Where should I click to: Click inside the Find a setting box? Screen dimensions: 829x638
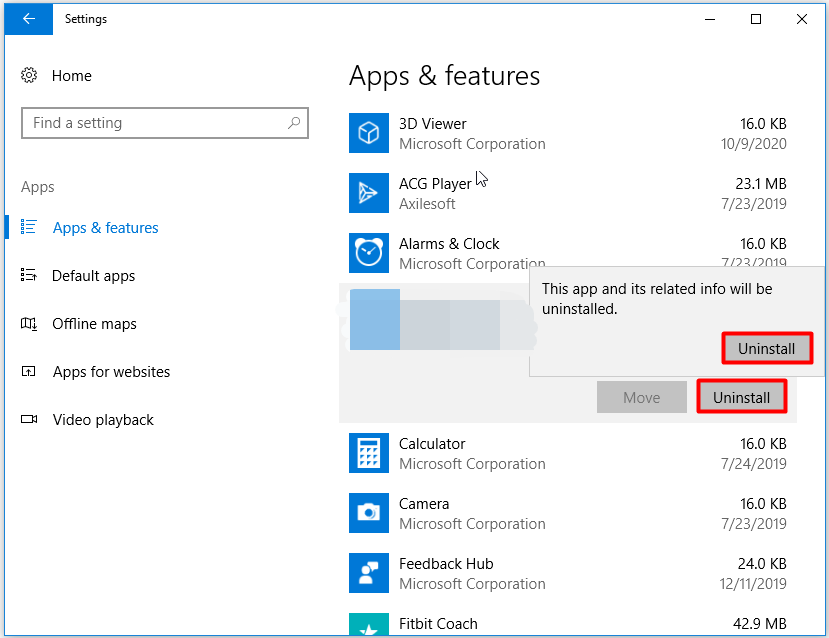[x=150, y=122]
